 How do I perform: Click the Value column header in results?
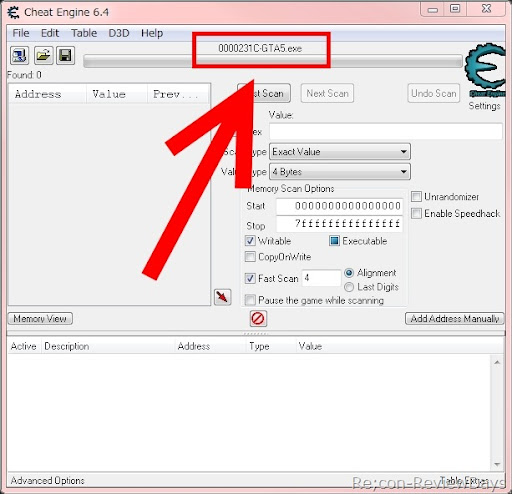coord(117,94)
